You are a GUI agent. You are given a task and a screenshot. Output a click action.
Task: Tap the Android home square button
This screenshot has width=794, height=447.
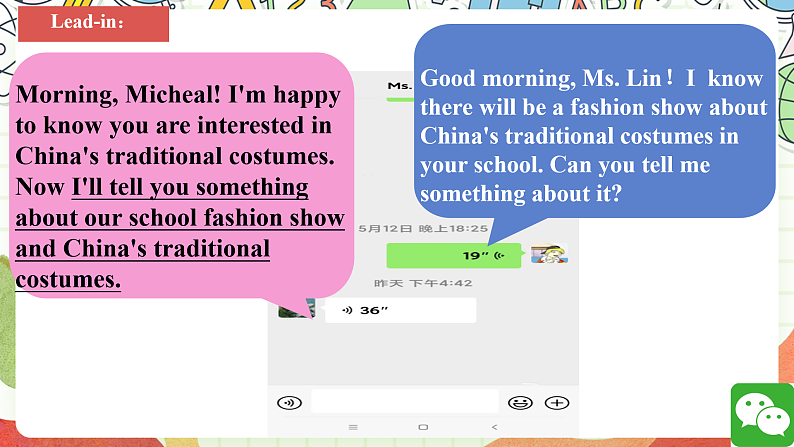(x=423, y=427)
